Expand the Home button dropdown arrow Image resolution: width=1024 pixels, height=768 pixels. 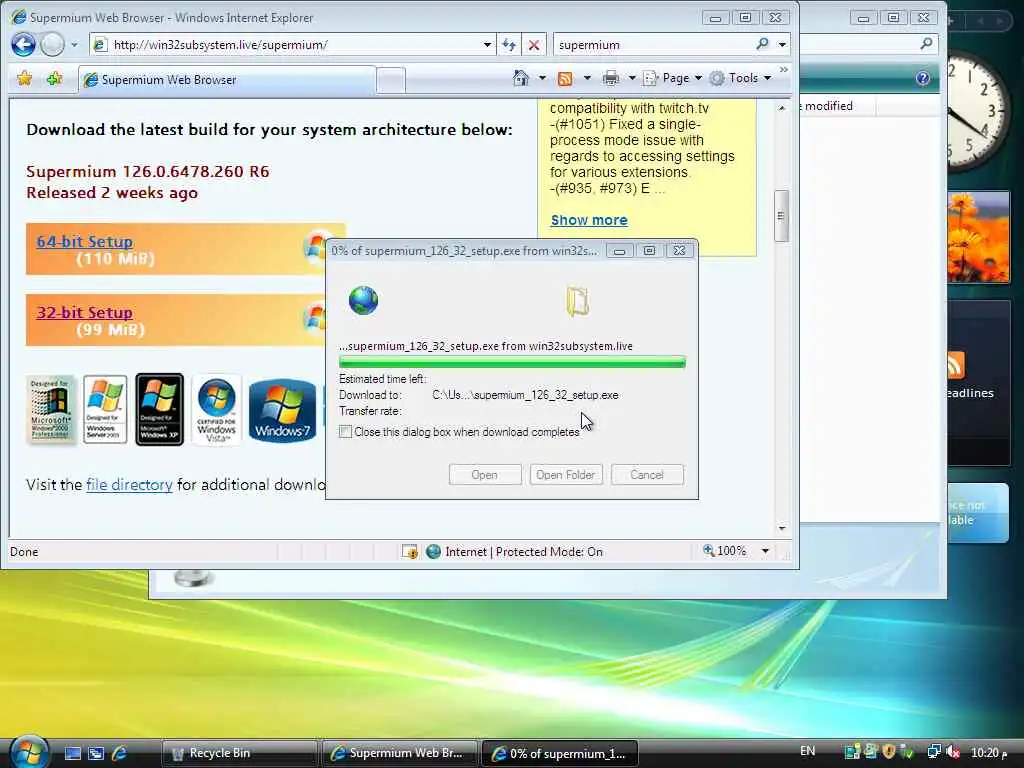click(542, 78)
